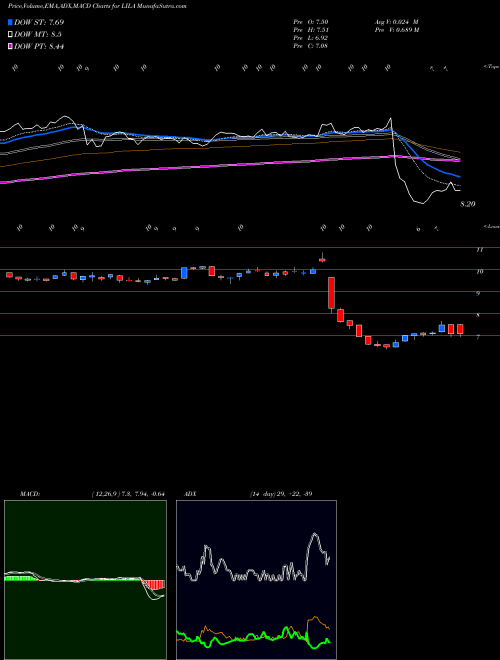Click the 'Pre C: 7.08' close value
The height and width of the screenshot is (660, 500).
point(311,46)
